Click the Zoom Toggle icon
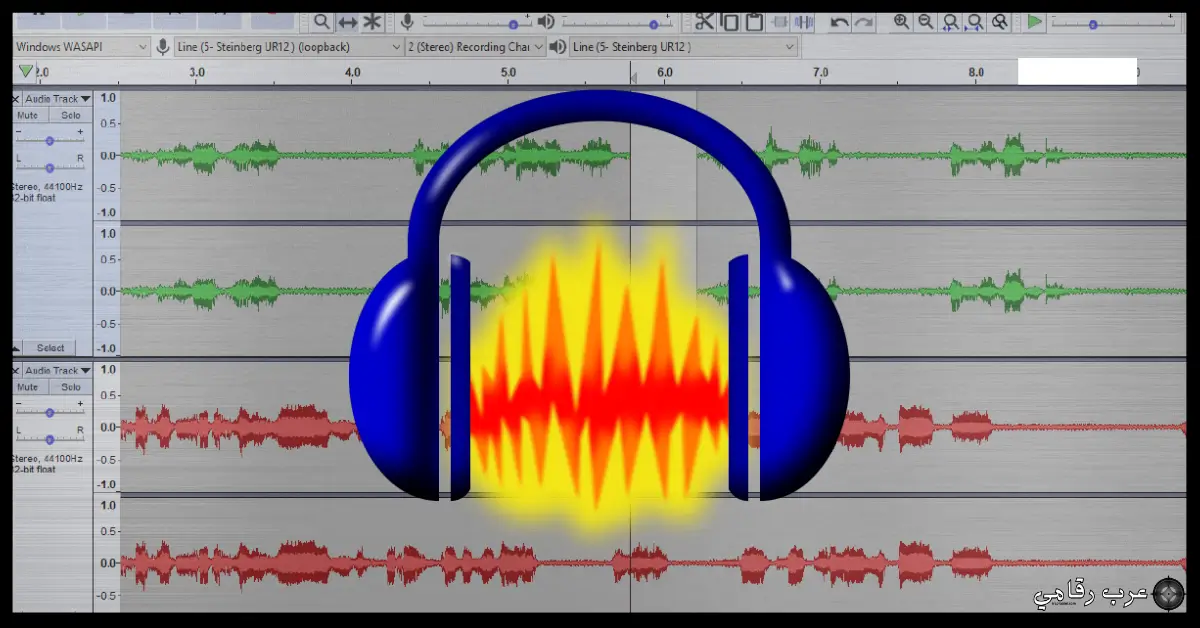This screenshot has width=1200, height=628. [x=998, y=21]
